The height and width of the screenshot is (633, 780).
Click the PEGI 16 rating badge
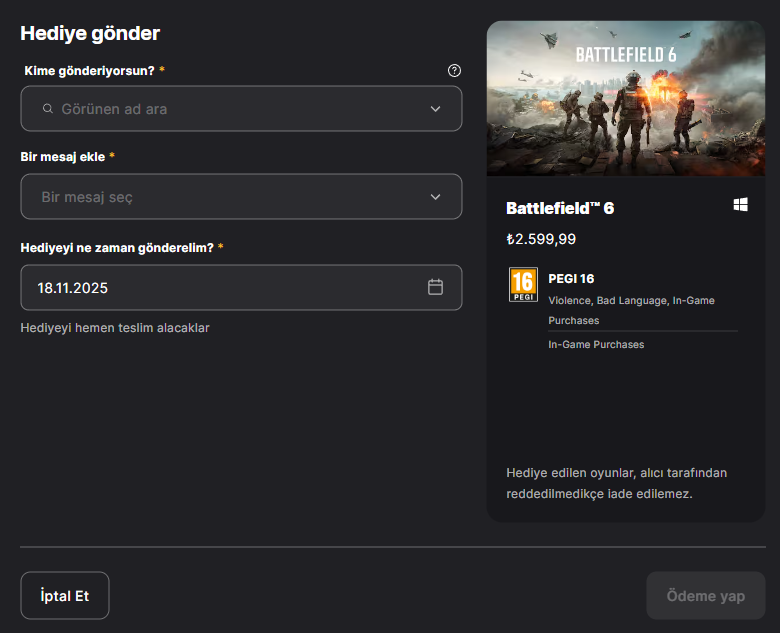(523, 285)
